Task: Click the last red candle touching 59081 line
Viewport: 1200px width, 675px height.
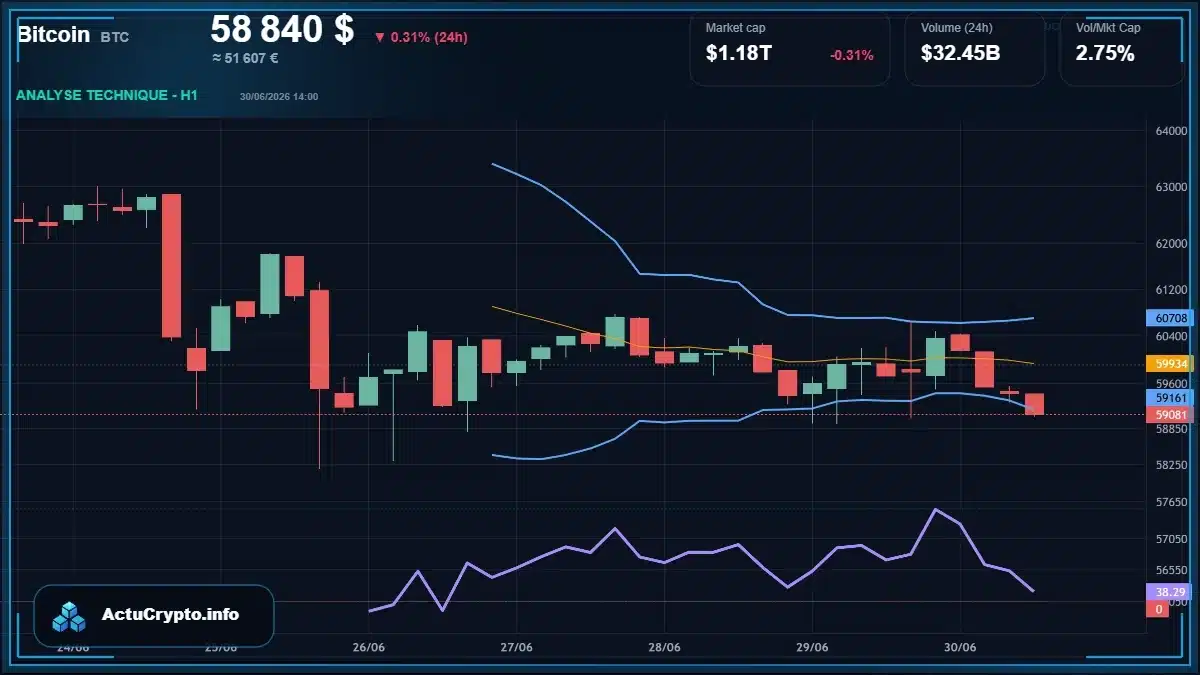Action: tap(1034, 404)
